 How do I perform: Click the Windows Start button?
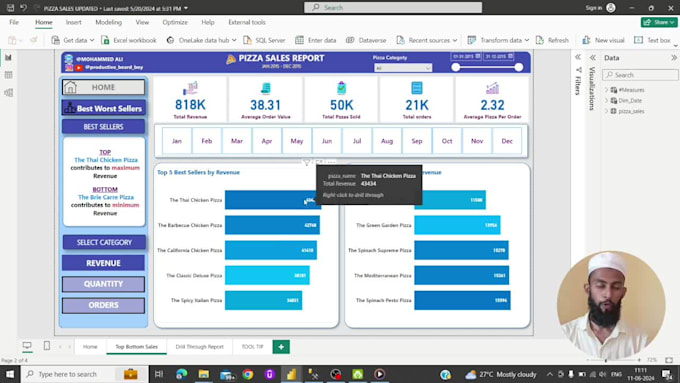pyautogui.click(x=10, y=374)
